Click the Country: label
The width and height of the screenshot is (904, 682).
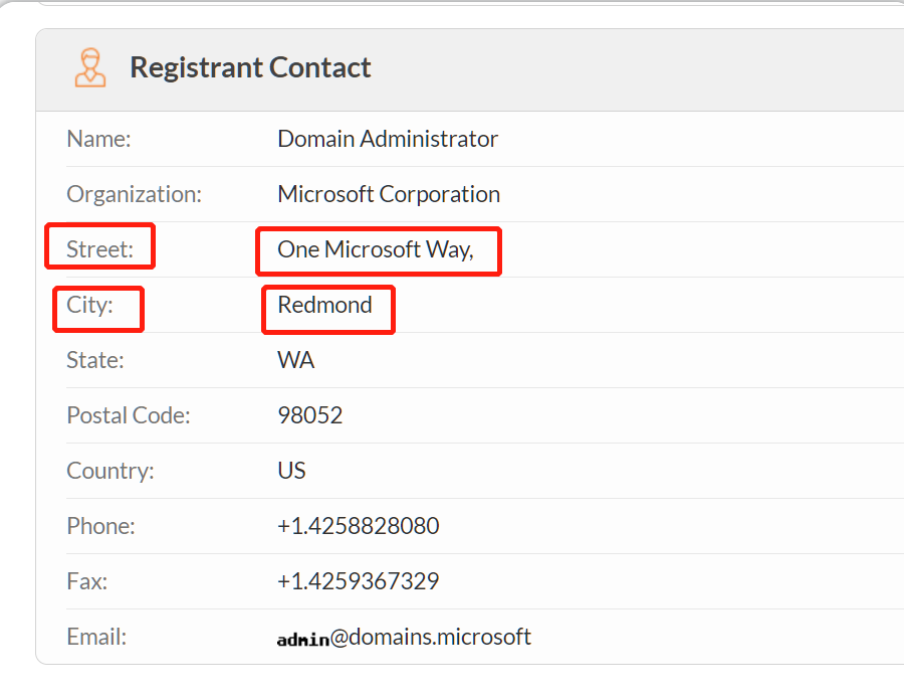point(111,471)
